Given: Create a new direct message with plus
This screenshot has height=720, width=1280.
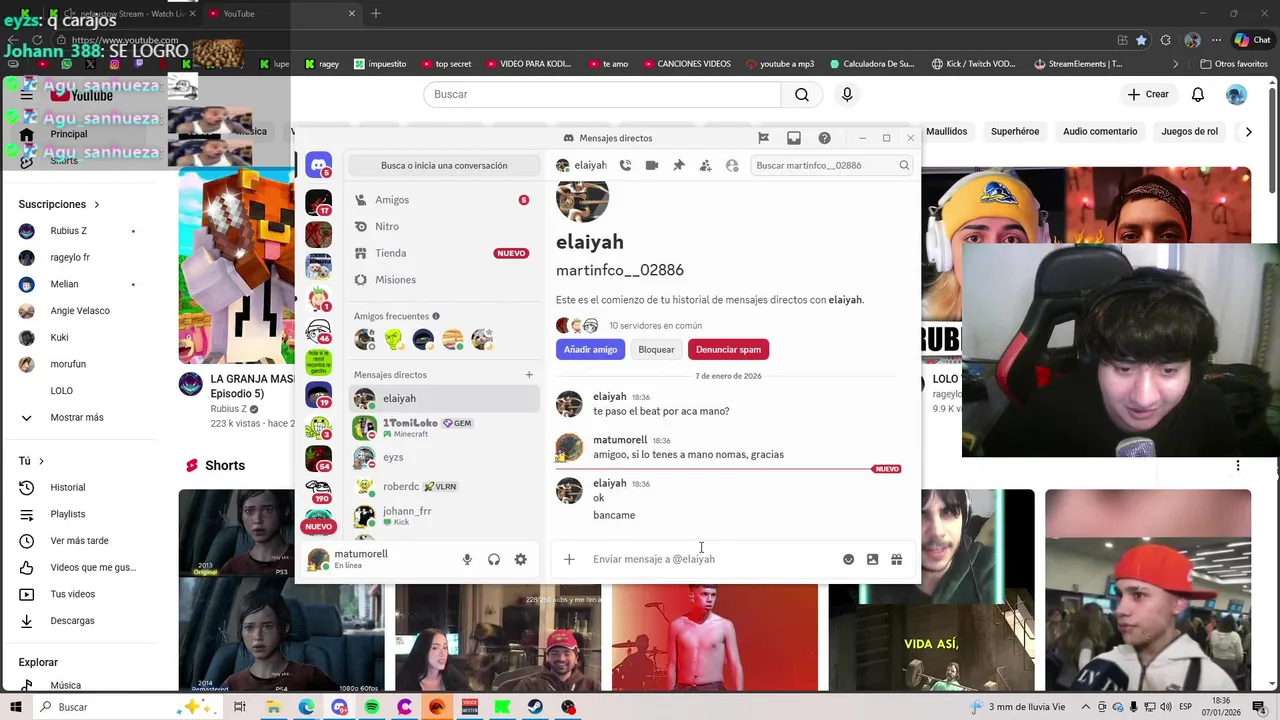Looking at the screenshot, I should click(x=529, y=375).
